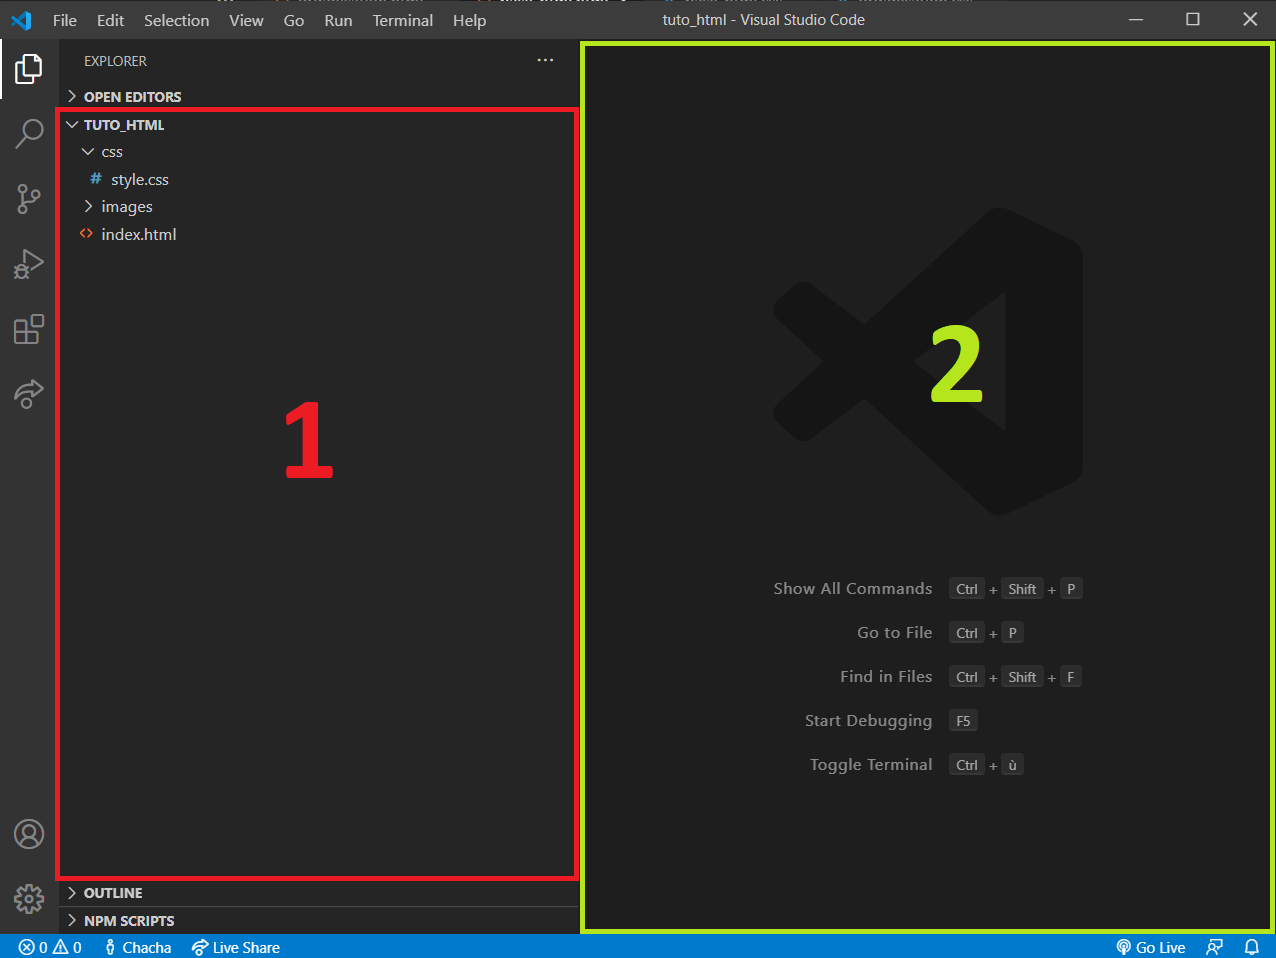Click the 'Show All Commands' hint text
Screen dimensions: 1276x958
pyautogui.click(x=853, y=589)
